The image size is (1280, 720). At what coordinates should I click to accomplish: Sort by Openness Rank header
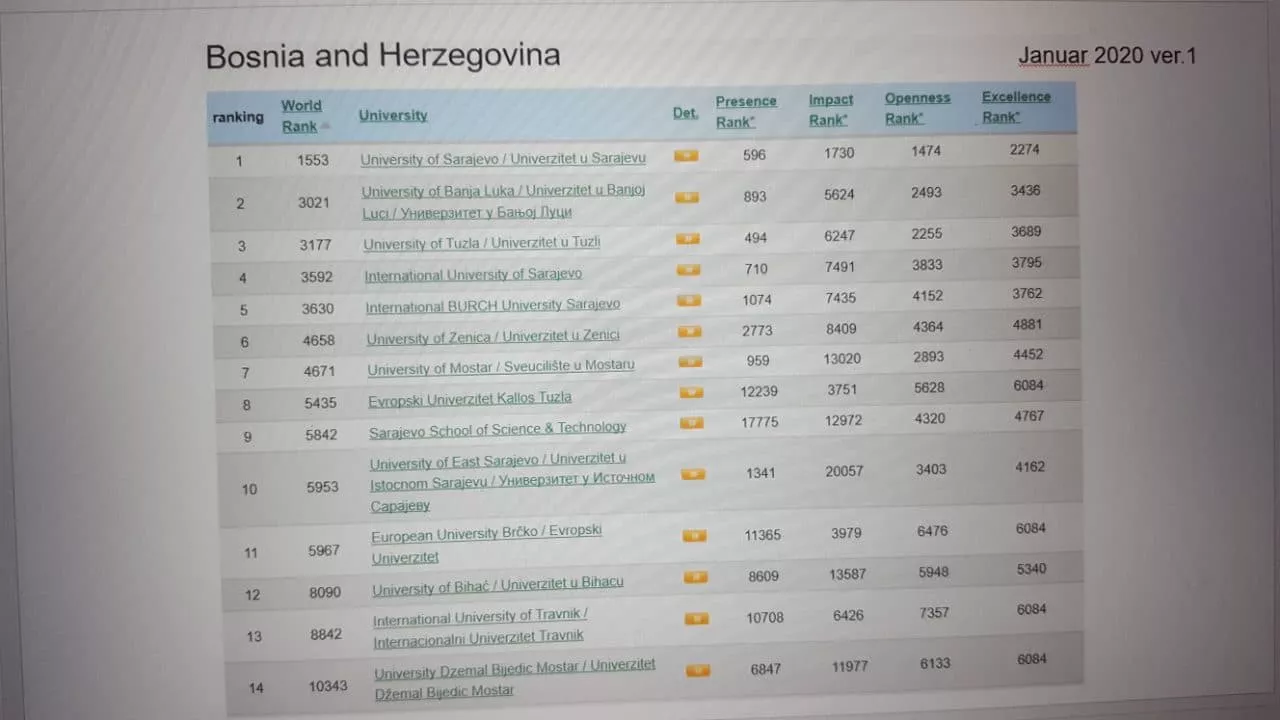coord(917,108)
